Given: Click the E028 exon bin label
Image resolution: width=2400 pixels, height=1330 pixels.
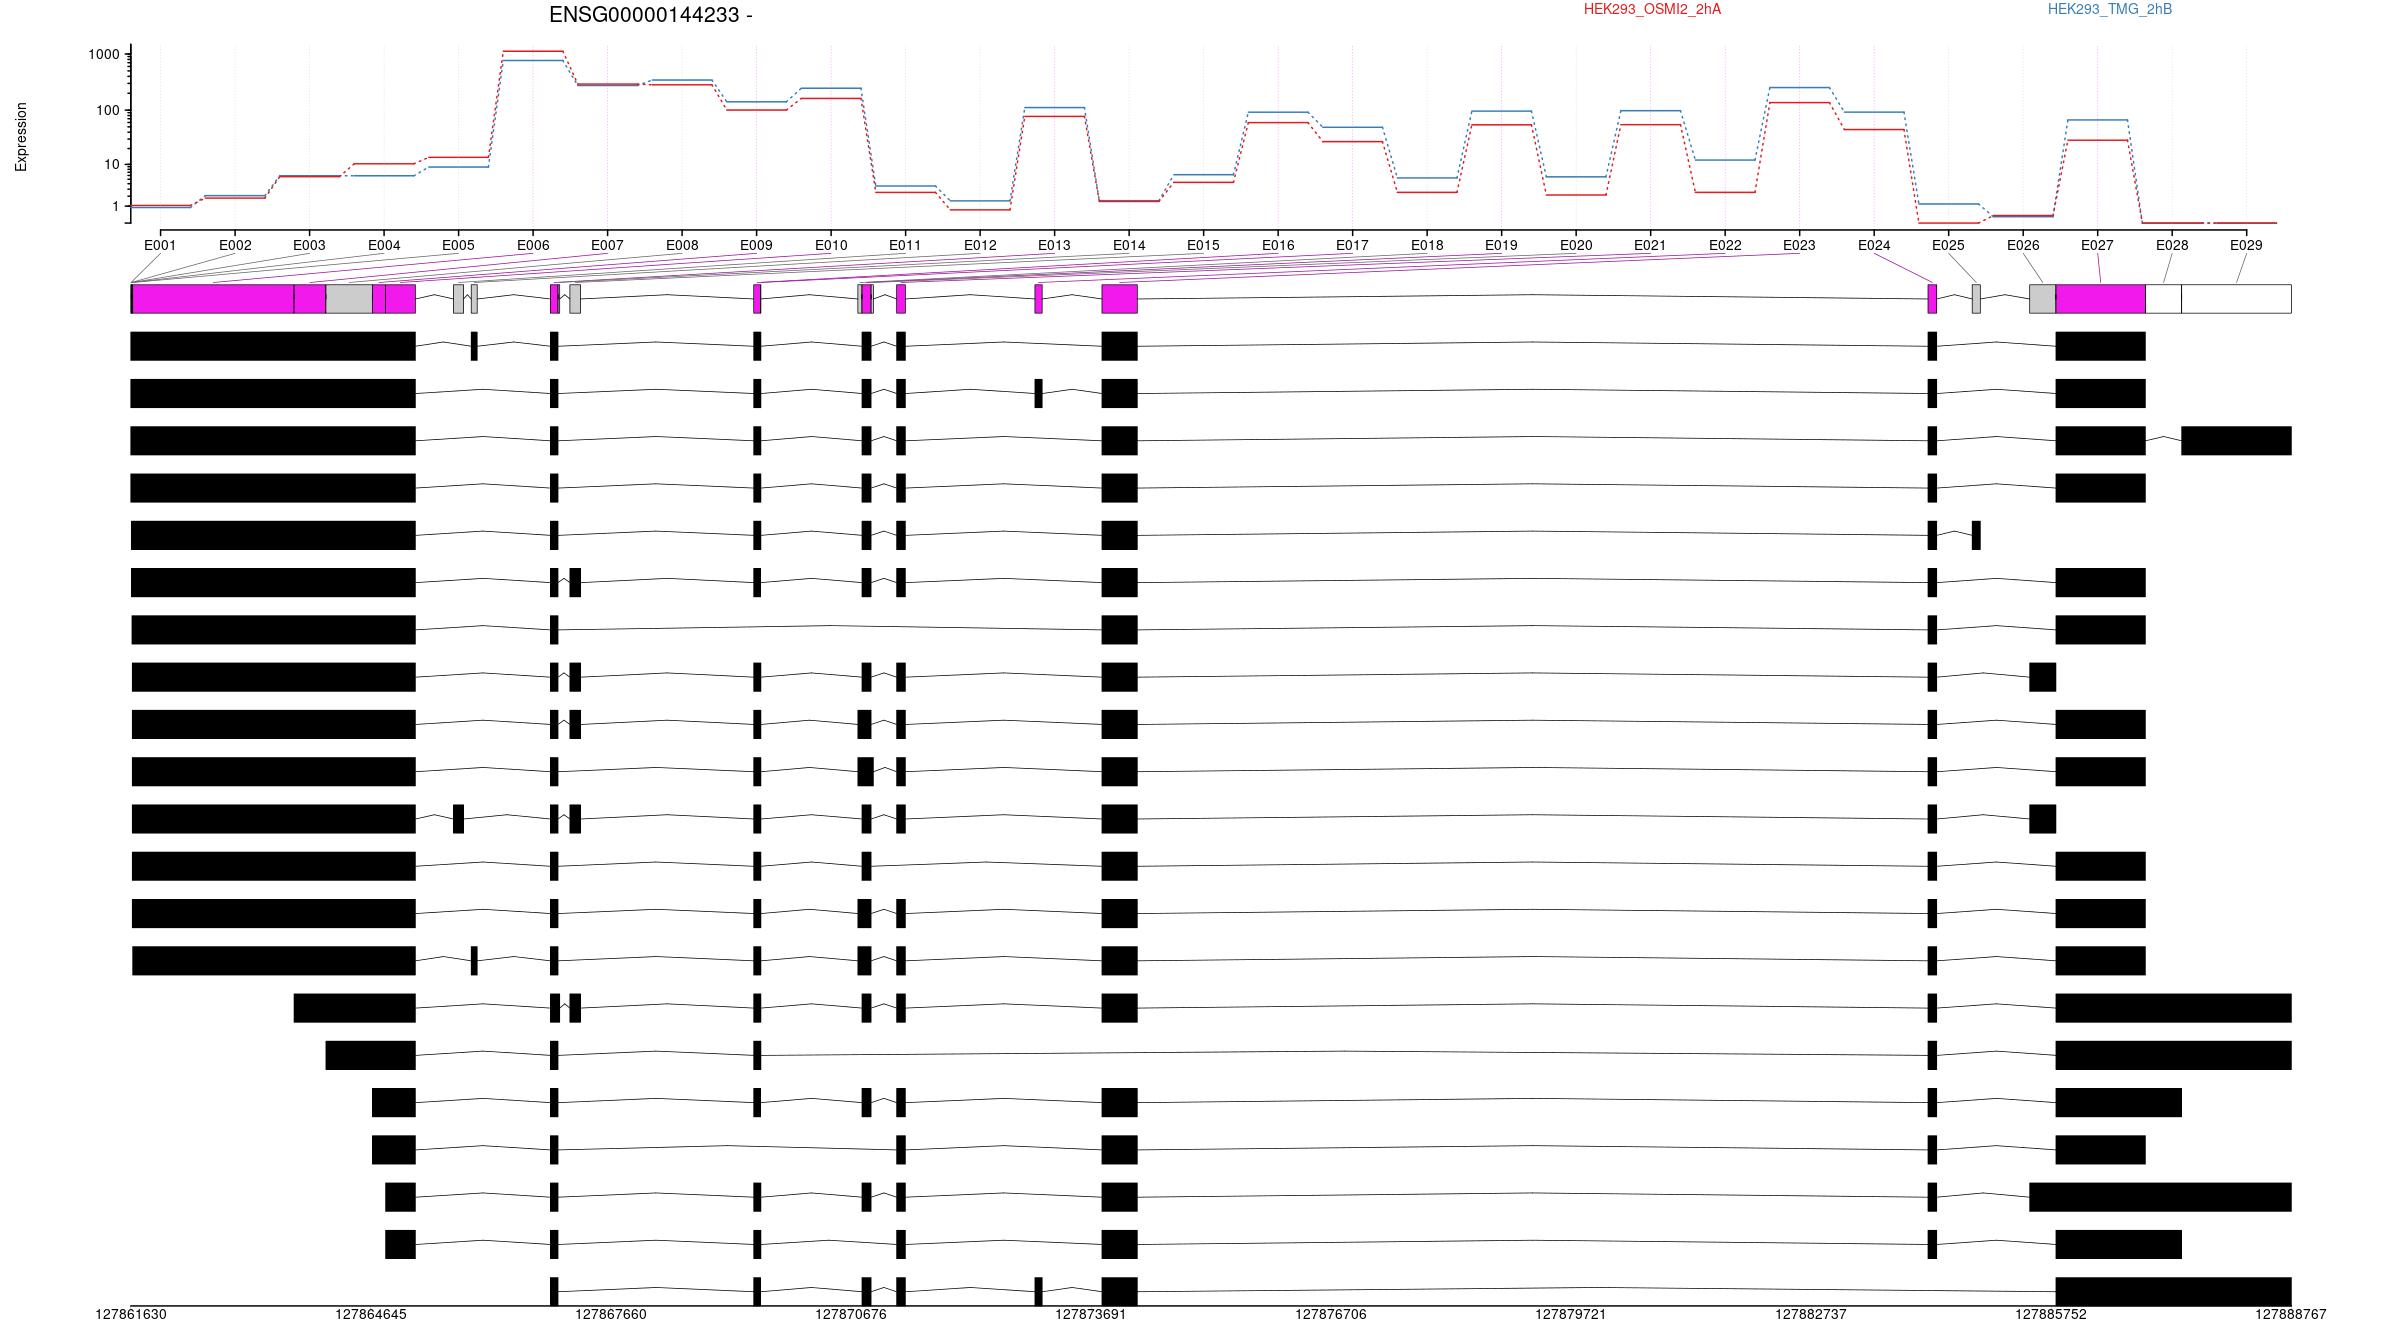Looking at the screenshot, I should tap(2172, 245).
